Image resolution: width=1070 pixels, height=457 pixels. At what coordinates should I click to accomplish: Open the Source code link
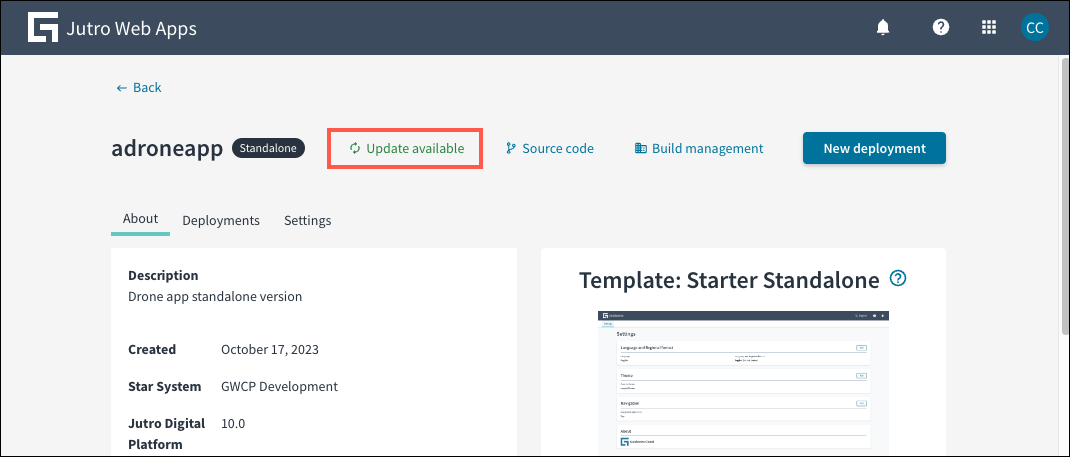click(x=550, y=148)
